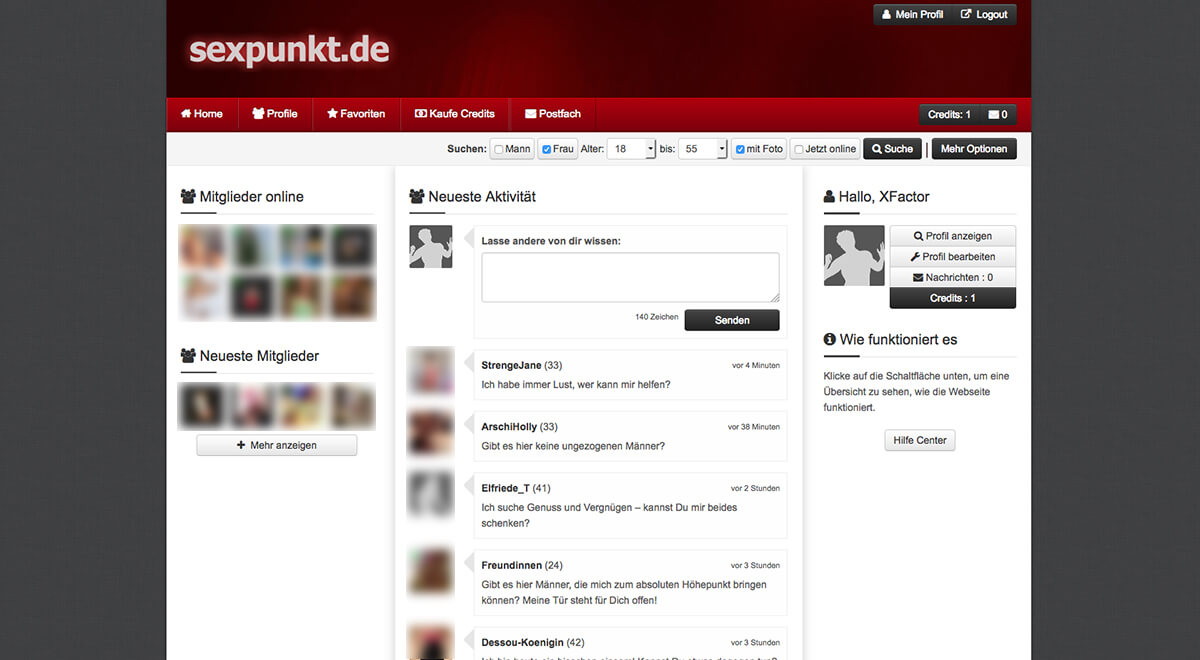Click the group icon beside Neueste Aktivität

[x=417, y=197]
